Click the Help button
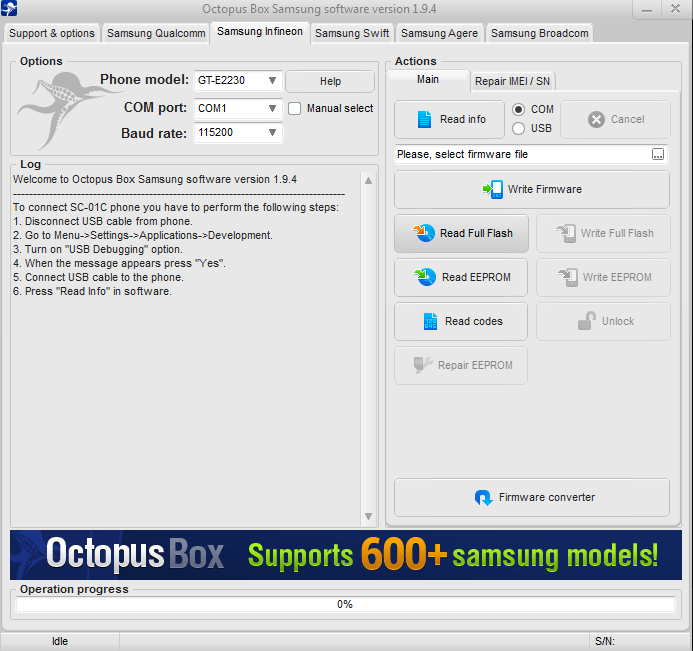 pos(330,81)
